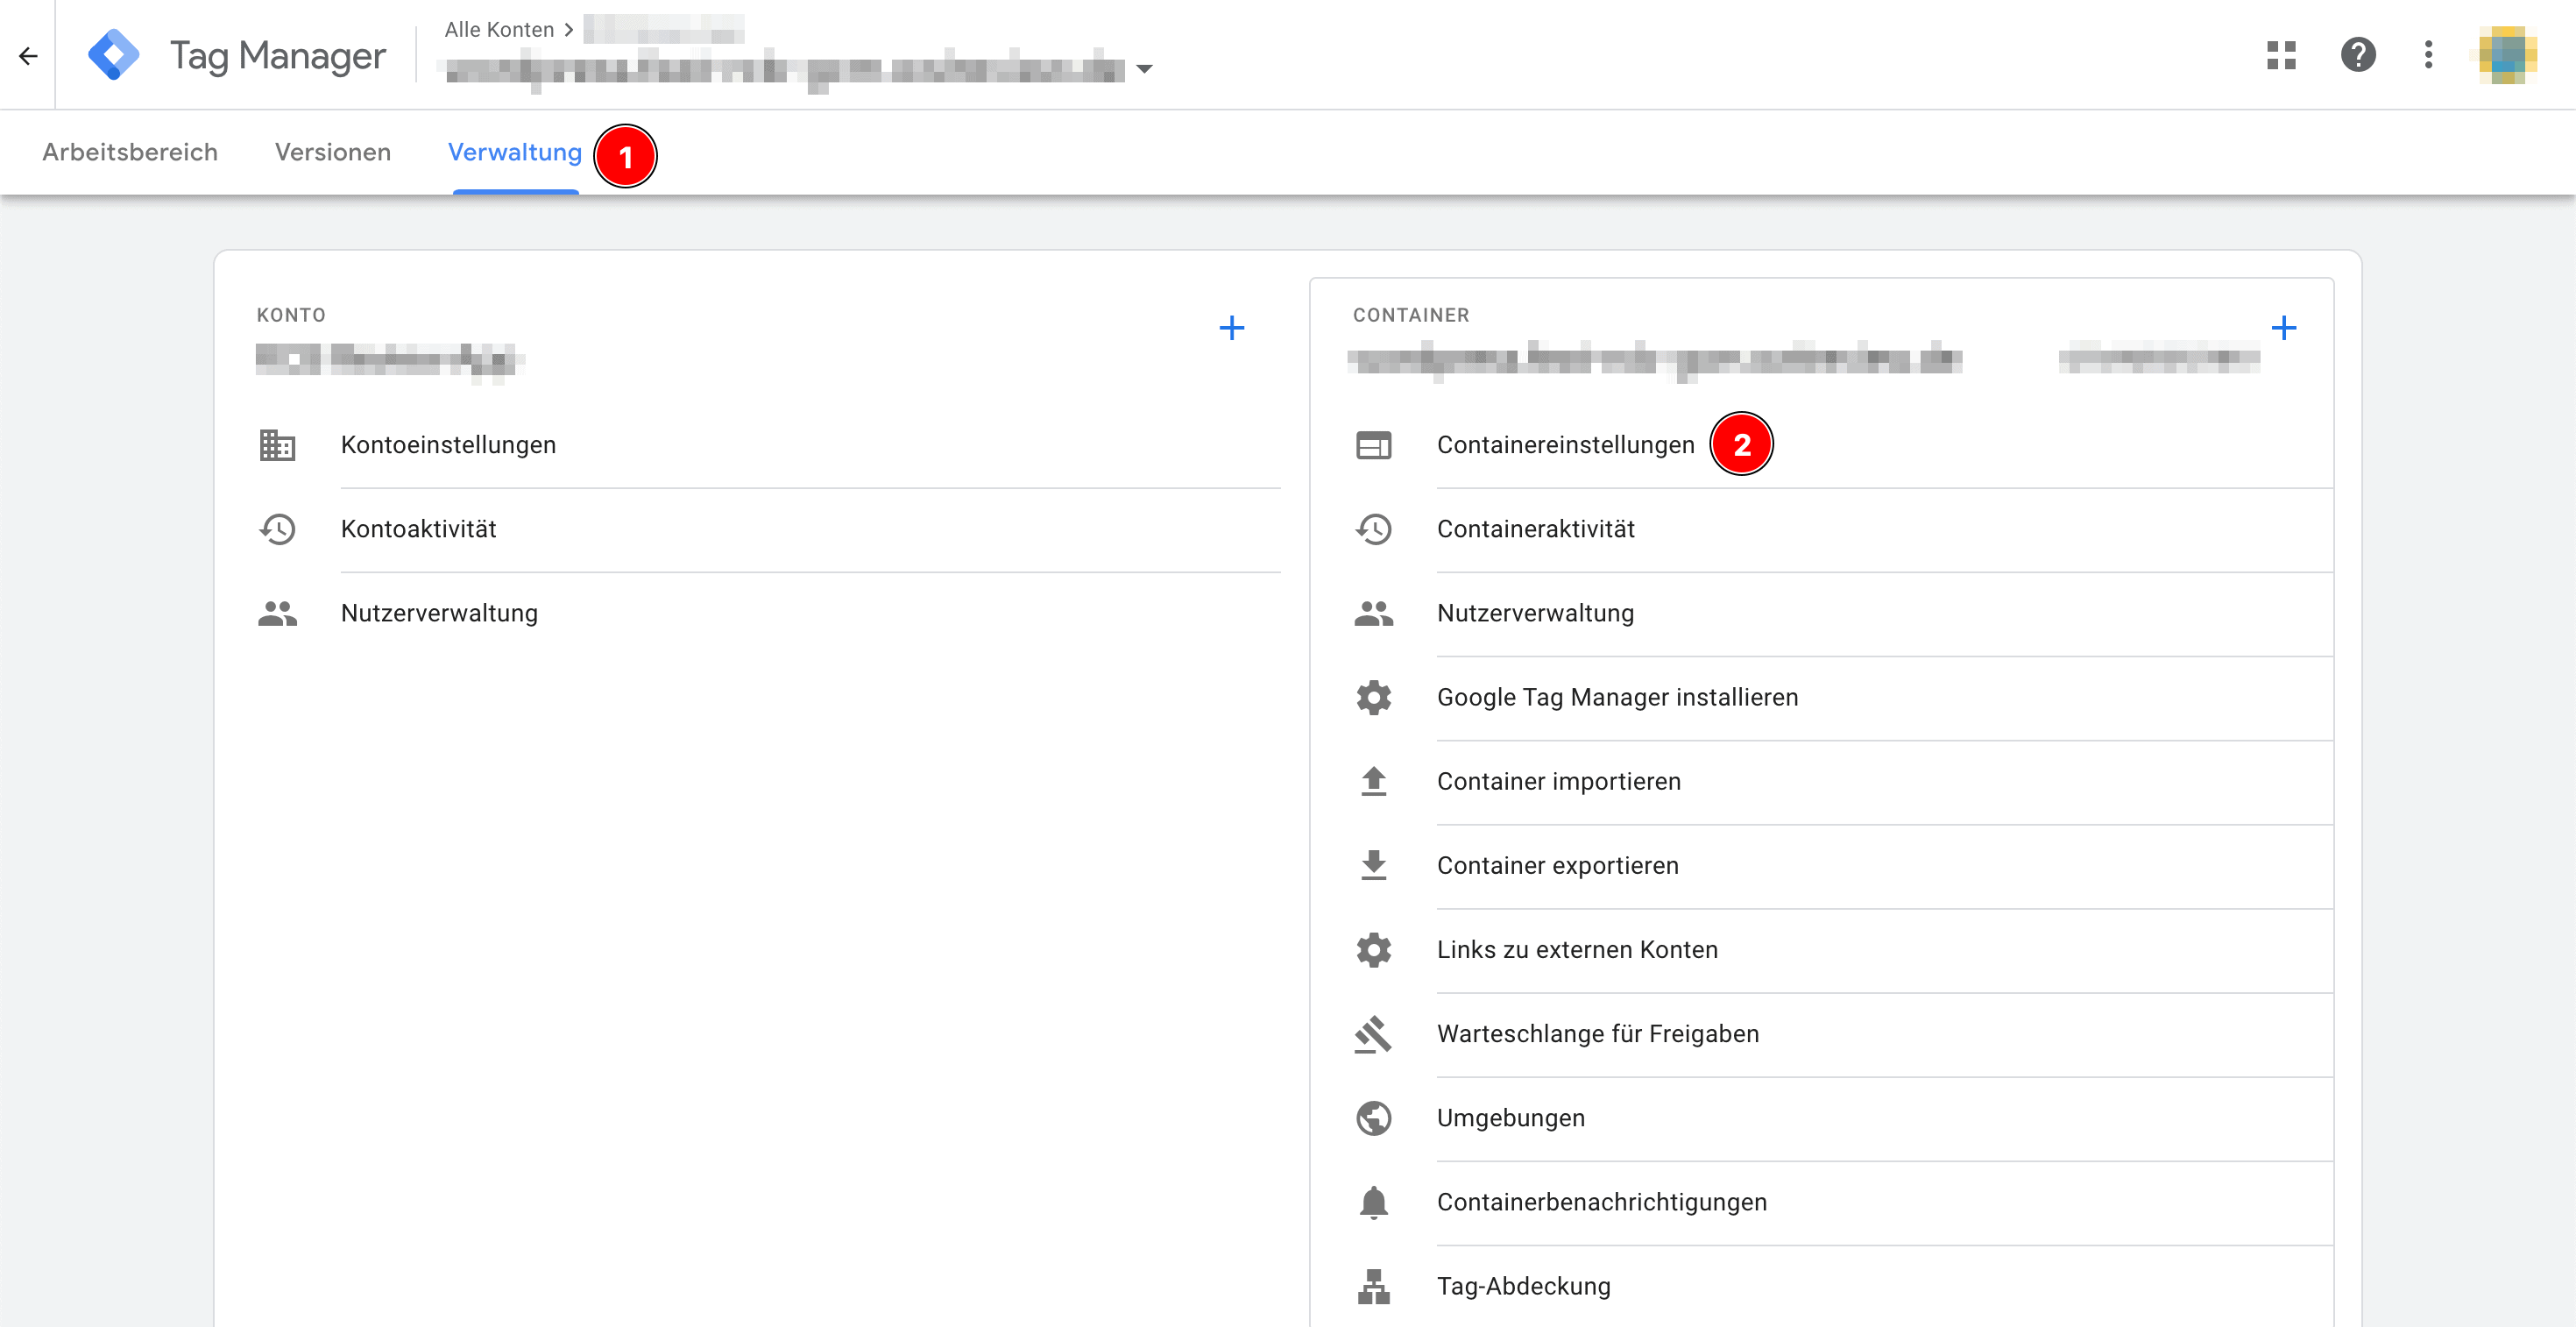The image size is (2576, 1327).
Task: Click the plus icon to add Konto
Action: [x=1231, y=328]
